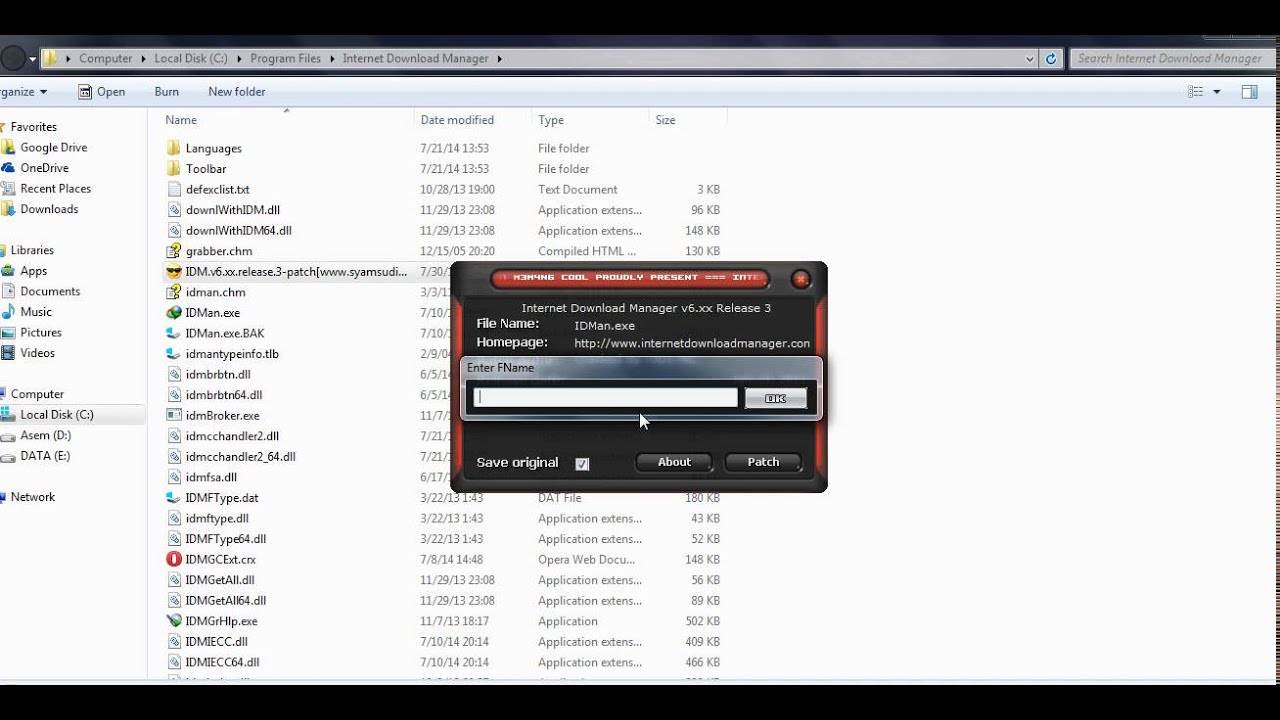This screenshot has width=1280, height=720.
Task: Expand the arrow after Program Files breadcrumb
Action: [x=333, y=59]
